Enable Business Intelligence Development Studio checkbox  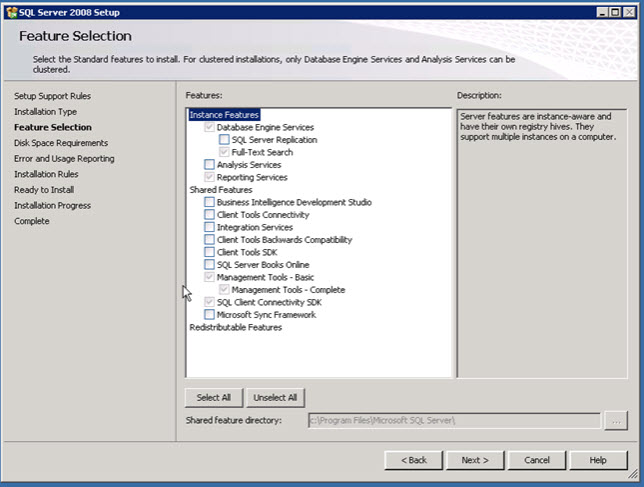click(209, 202)
